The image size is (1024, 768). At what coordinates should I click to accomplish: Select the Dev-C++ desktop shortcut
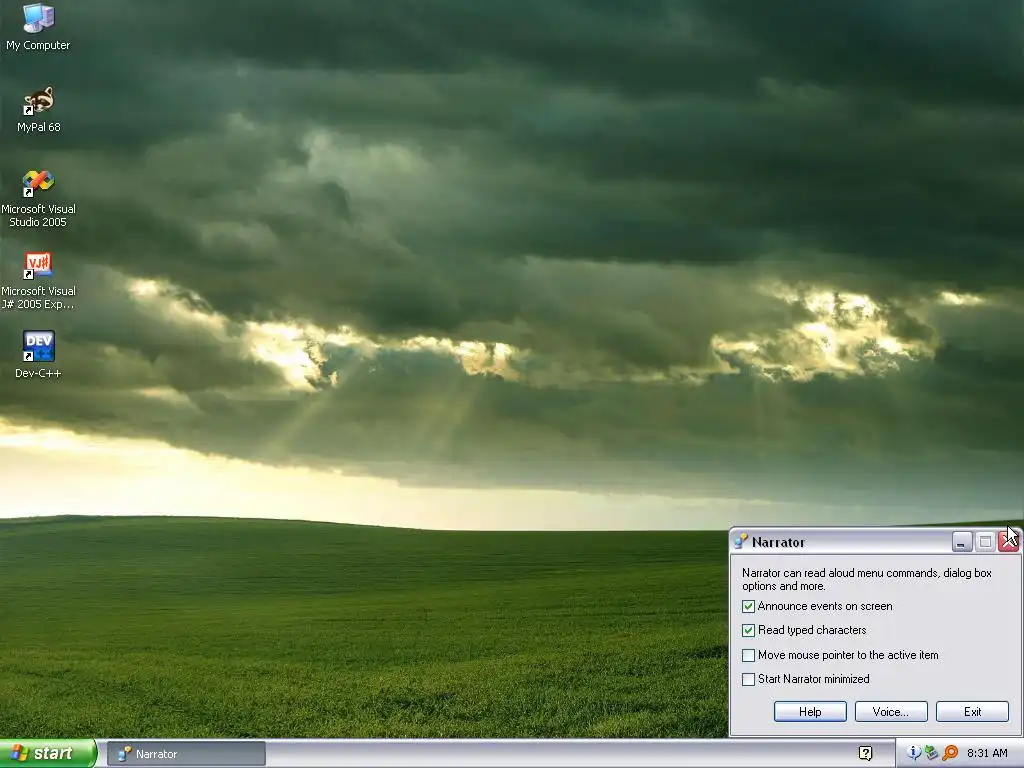pyautogui.click(x=38, y=354)
